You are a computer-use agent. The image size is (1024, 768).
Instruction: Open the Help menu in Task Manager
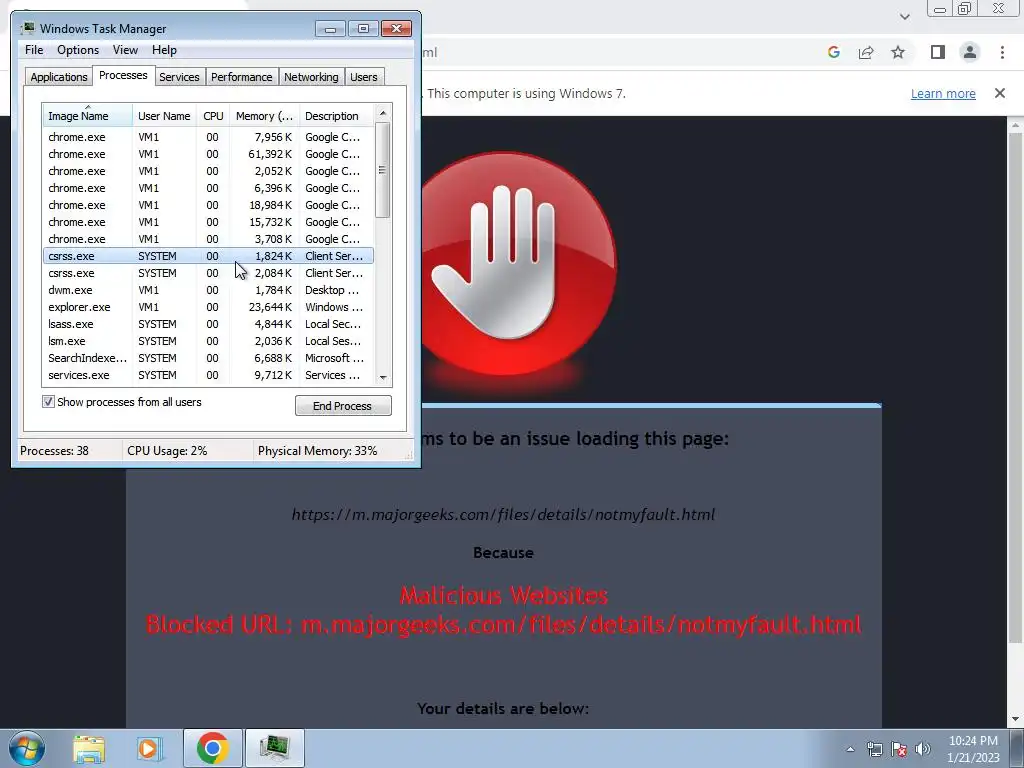click(x=164, y=50)
